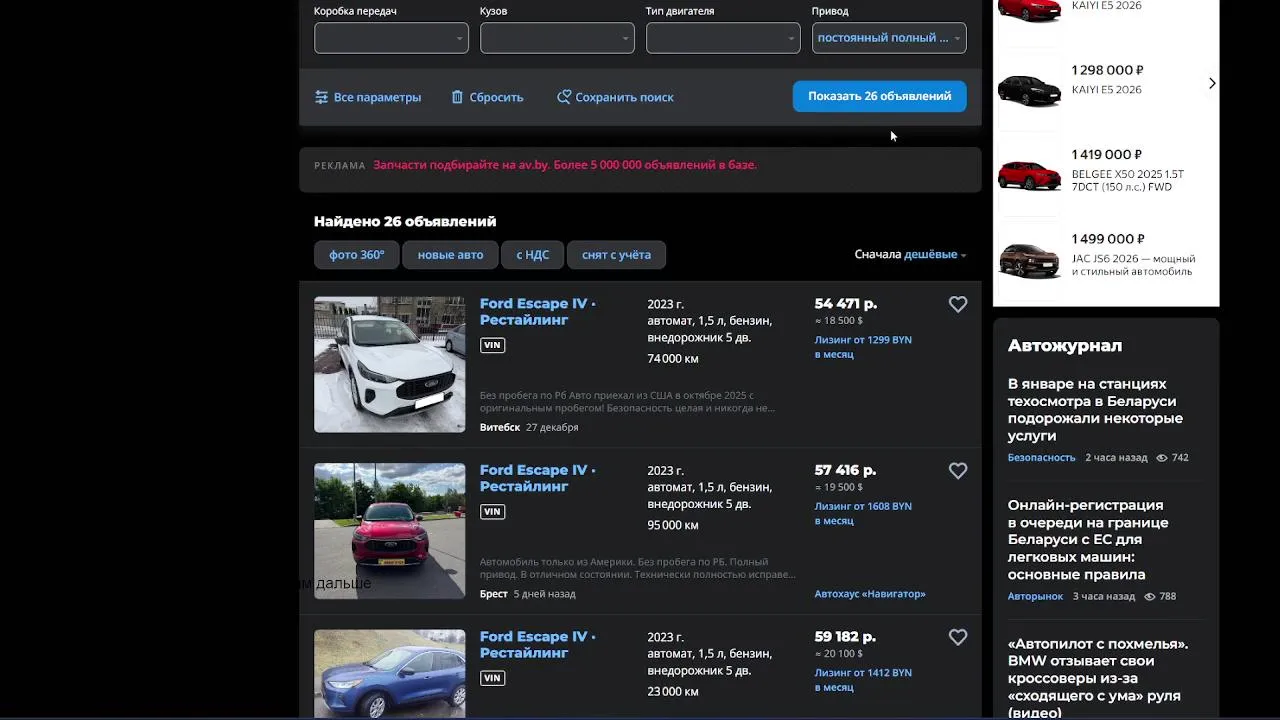
Task: Click the Витебск 27 декабря location text
Action: pyautogui.click(x=529, y=428)
